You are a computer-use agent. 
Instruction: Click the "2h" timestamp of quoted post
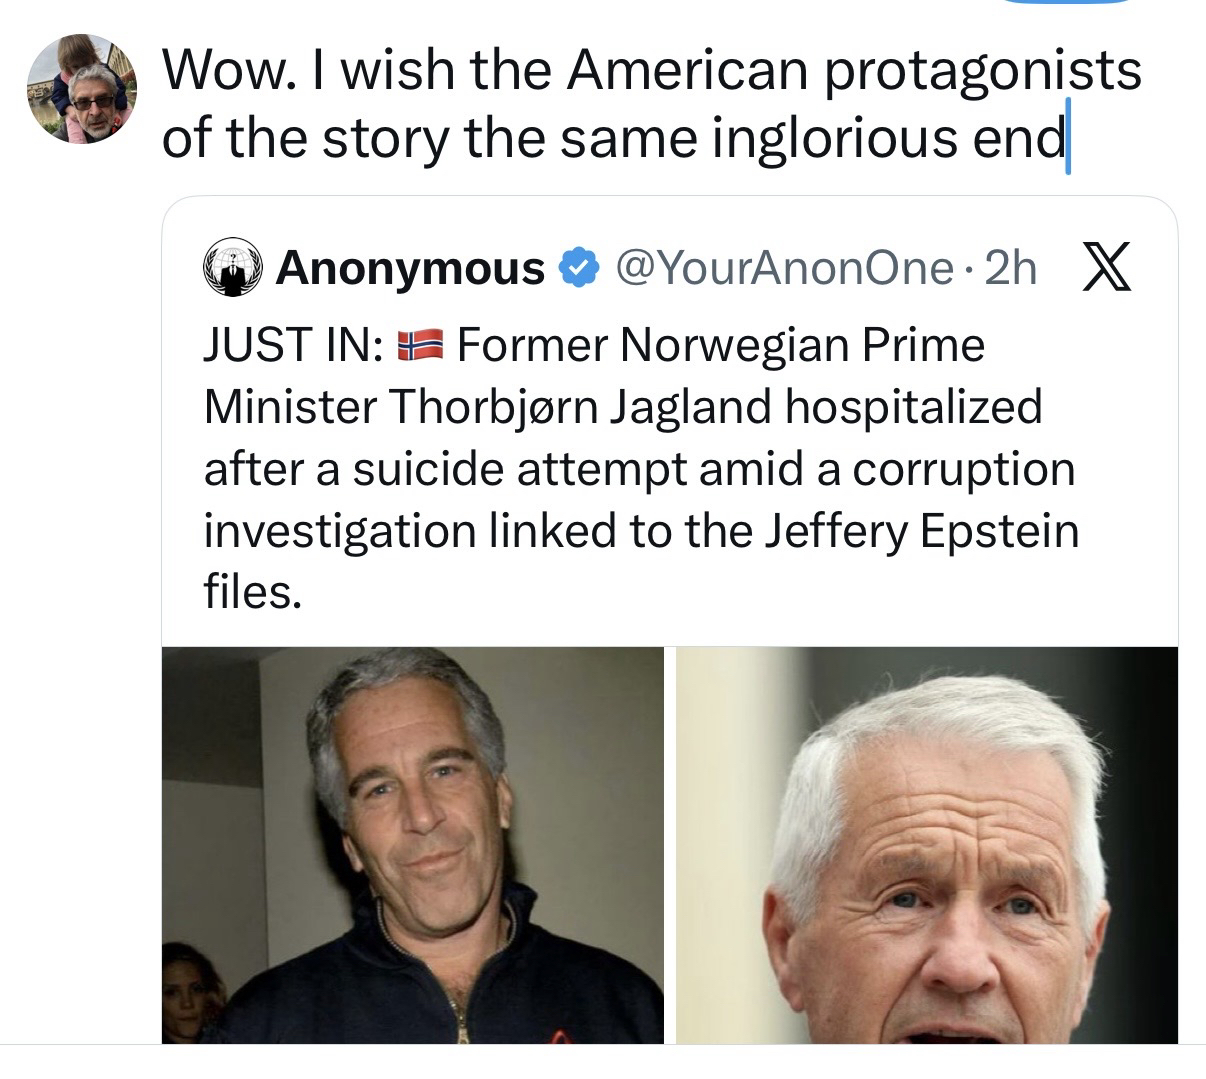click(x=1011, y=268)
